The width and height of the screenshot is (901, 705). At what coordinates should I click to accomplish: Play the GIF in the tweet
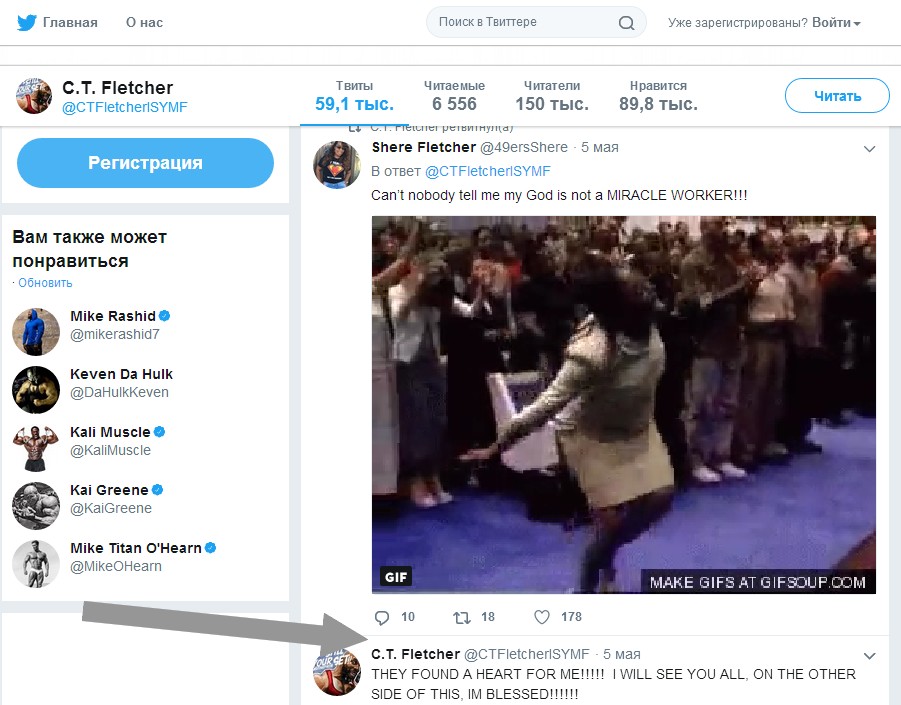623,405
